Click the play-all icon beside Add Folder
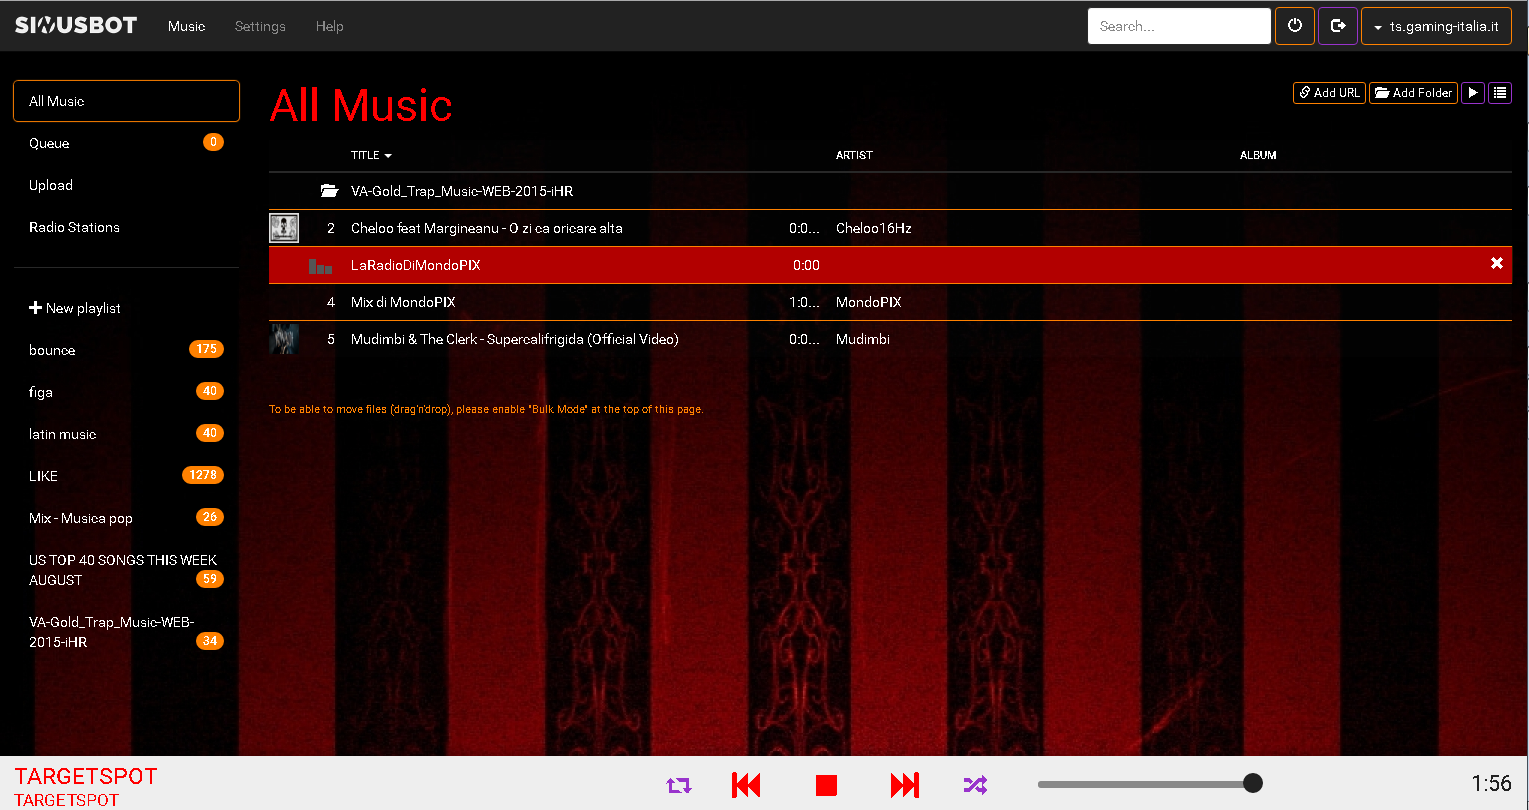The height and width of the screenshot is (810, 1529). click(x=1472, y=93)
